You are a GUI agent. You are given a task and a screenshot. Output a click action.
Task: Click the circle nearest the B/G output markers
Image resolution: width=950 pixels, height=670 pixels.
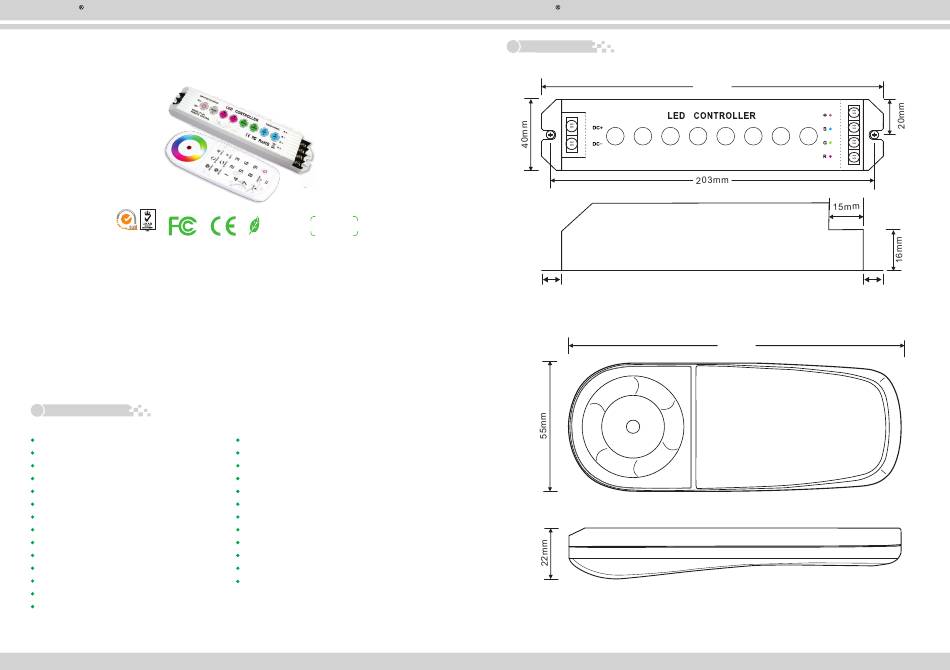coord(808,136)
